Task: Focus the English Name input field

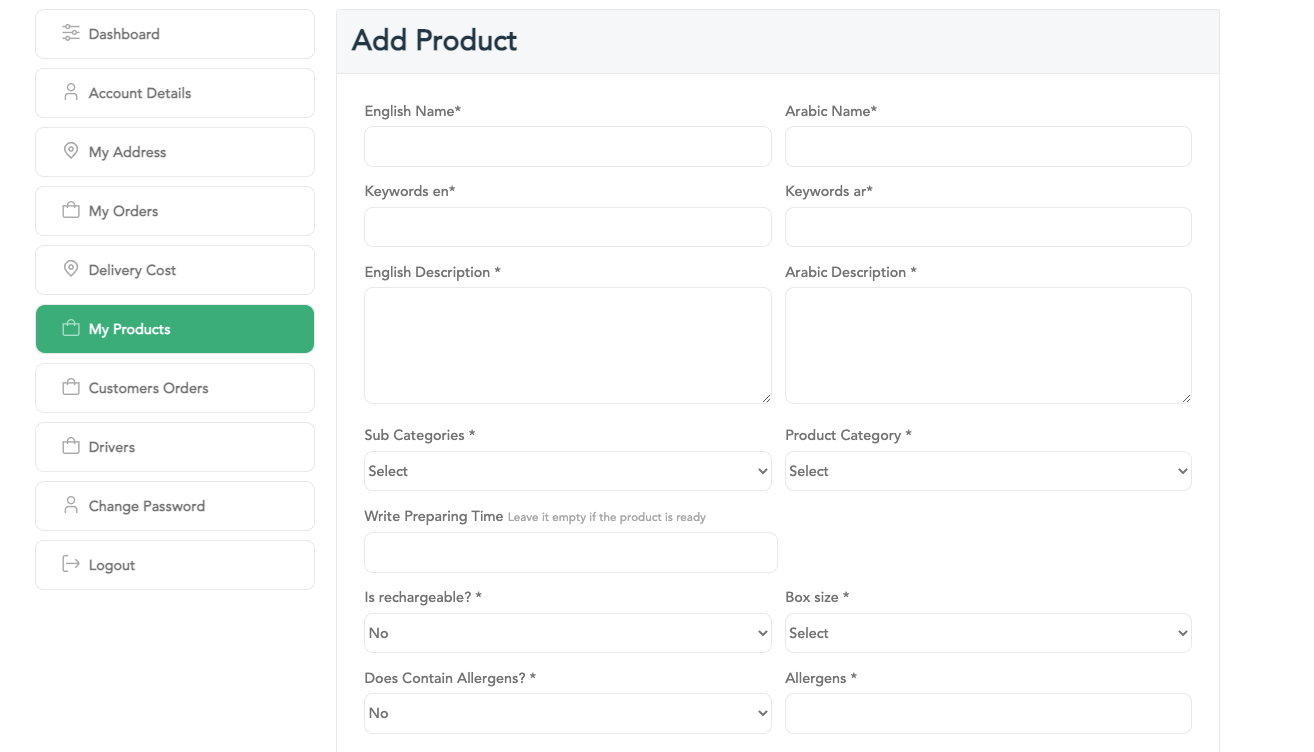Action: [x=567, y=146]
